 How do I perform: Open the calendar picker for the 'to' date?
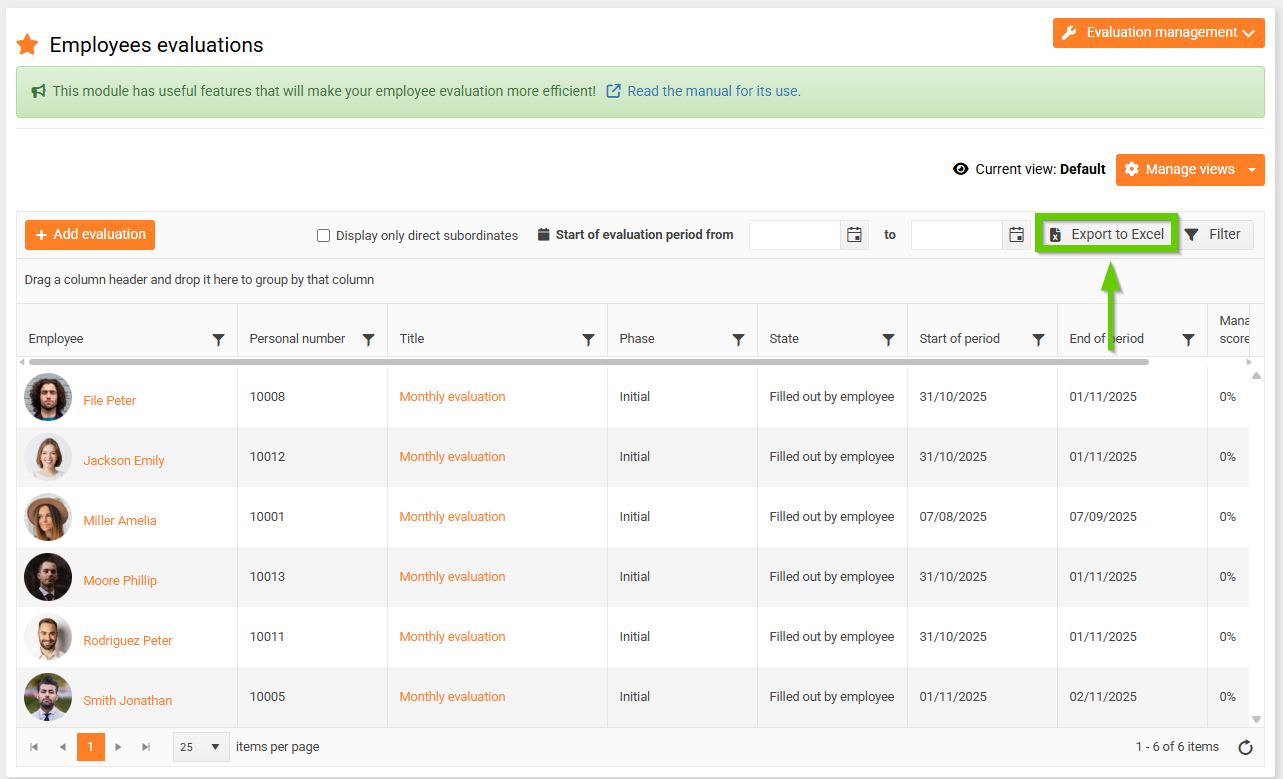tap(1016, 235)
